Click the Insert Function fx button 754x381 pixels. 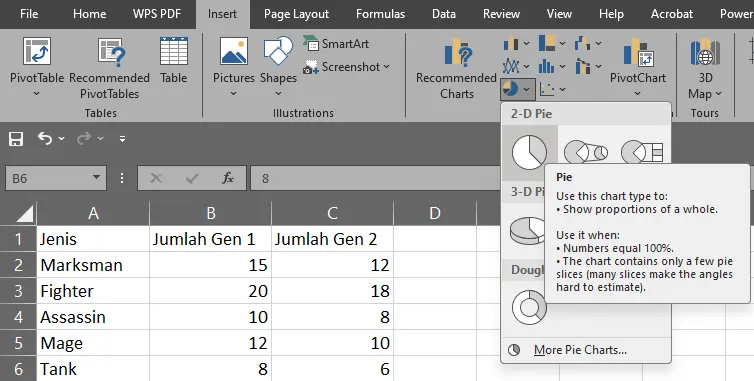pyautogui.click(x=228, y=178)
